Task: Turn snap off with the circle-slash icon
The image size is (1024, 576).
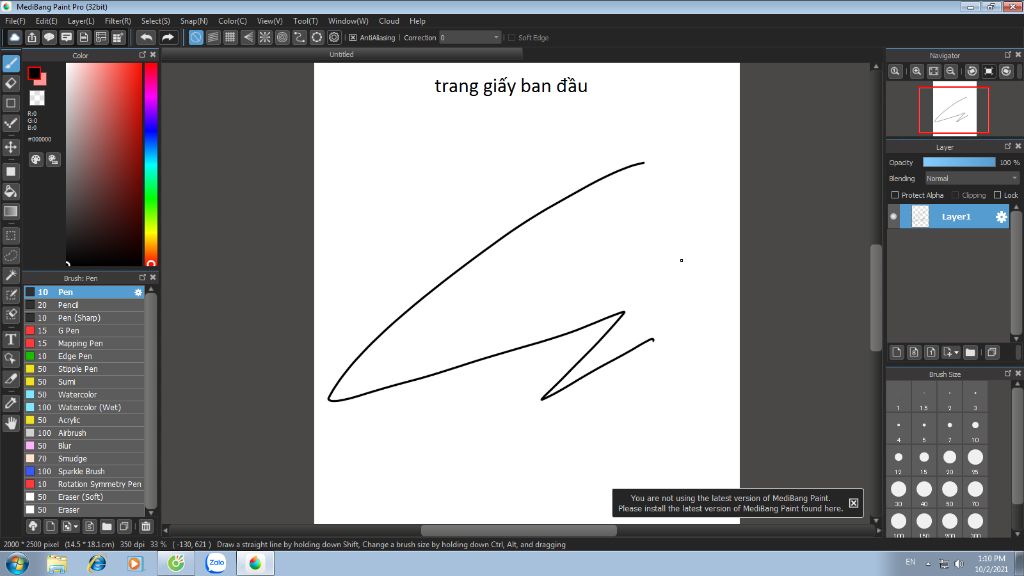Action: (196, 38)
